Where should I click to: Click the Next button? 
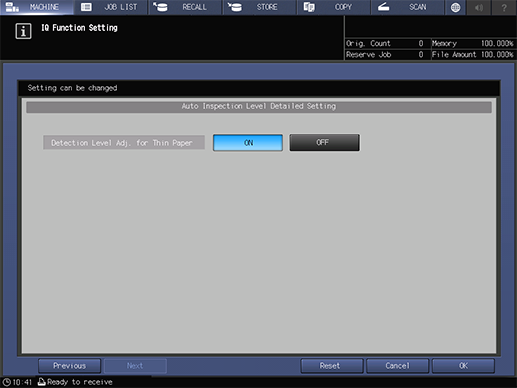tap(135, 366)
